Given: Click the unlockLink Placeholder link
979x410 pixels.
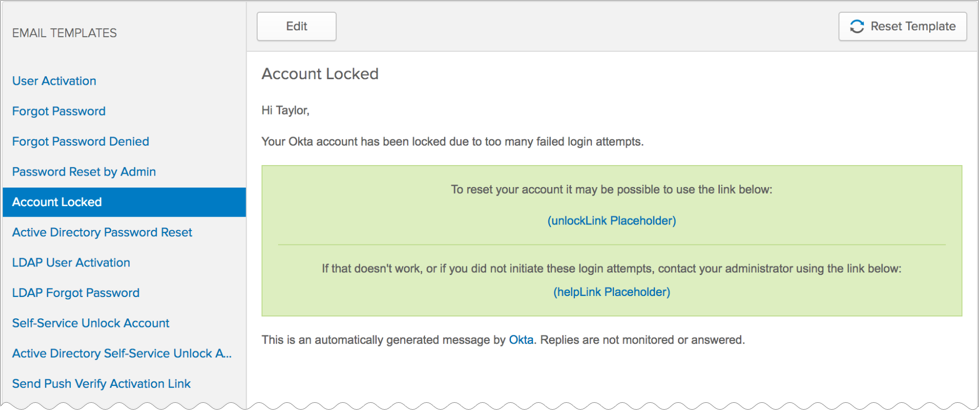Looking at the screenshot, I should (x=612, y=221).
